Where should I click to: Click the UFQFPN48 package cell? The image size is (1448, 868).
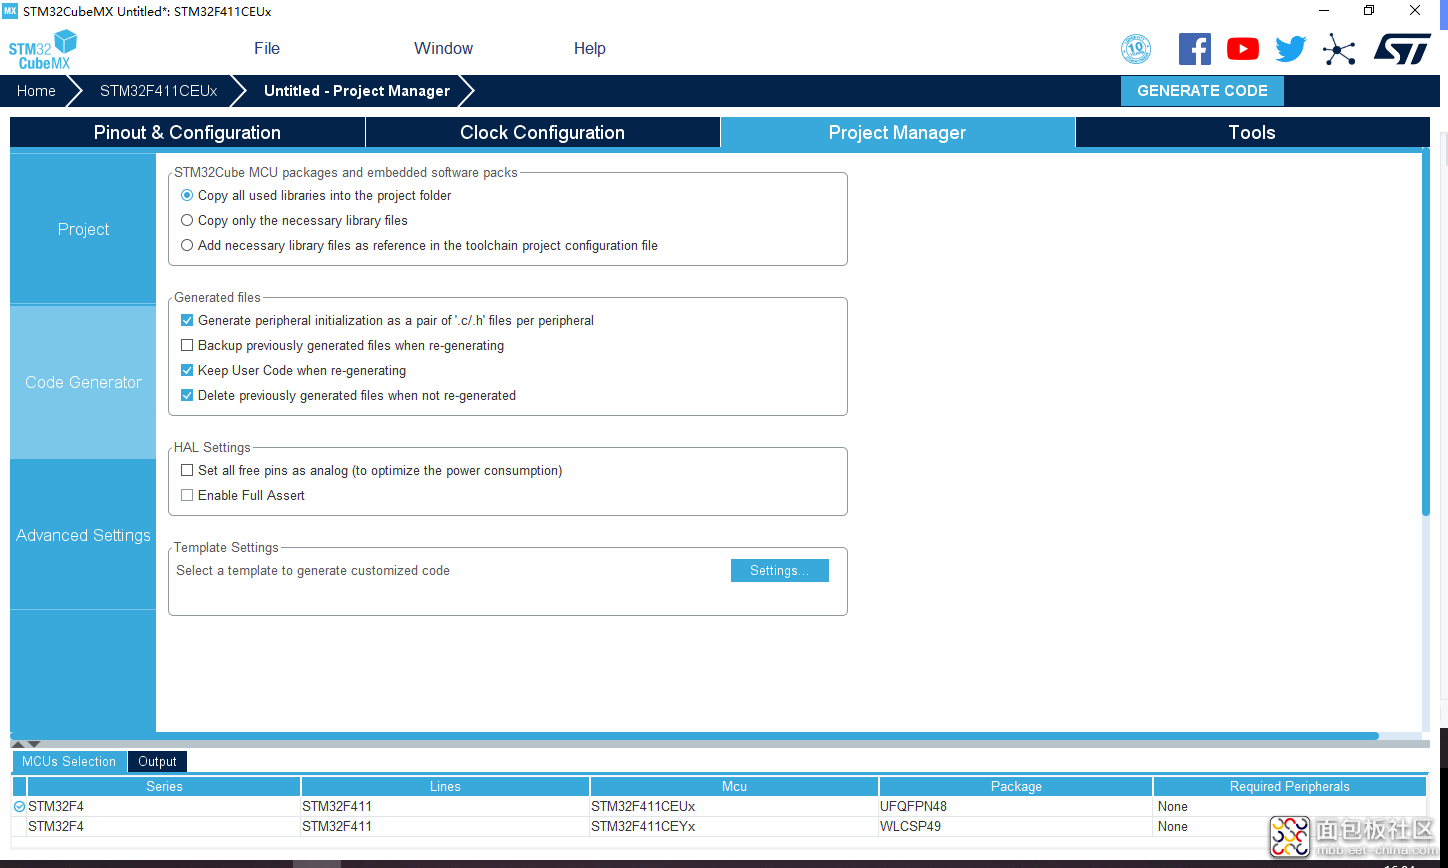point(1016,806)
